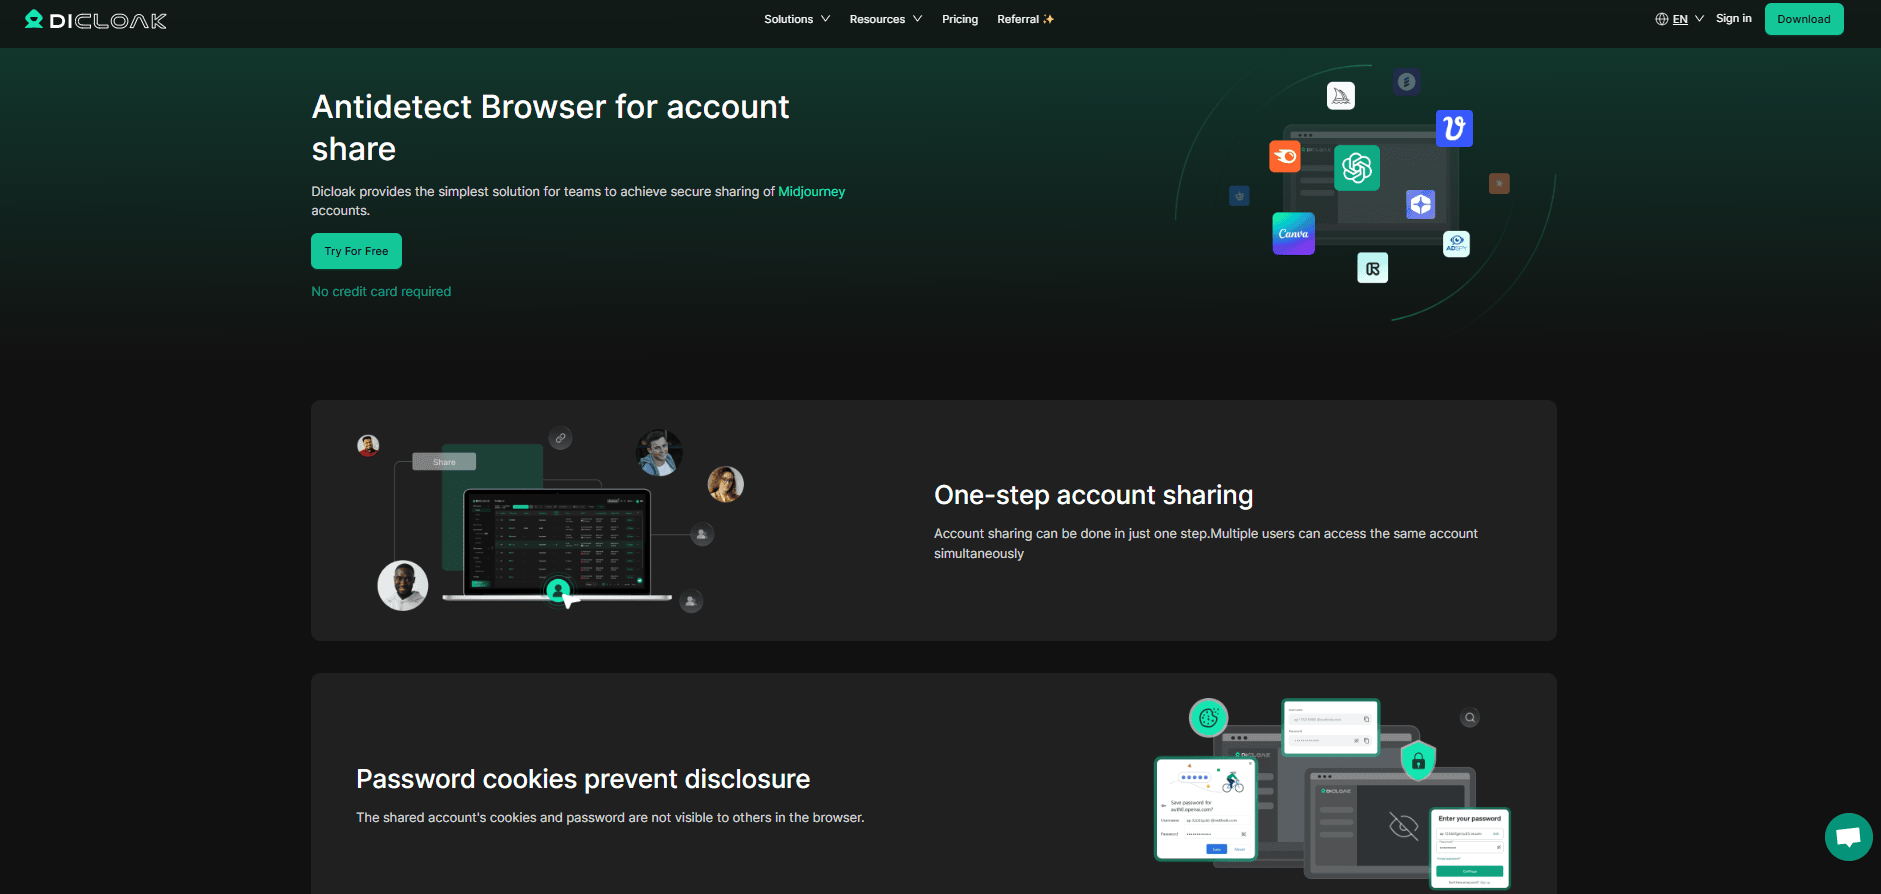
Task: Follow the Midjourney link in description
Action: (812, 192)
